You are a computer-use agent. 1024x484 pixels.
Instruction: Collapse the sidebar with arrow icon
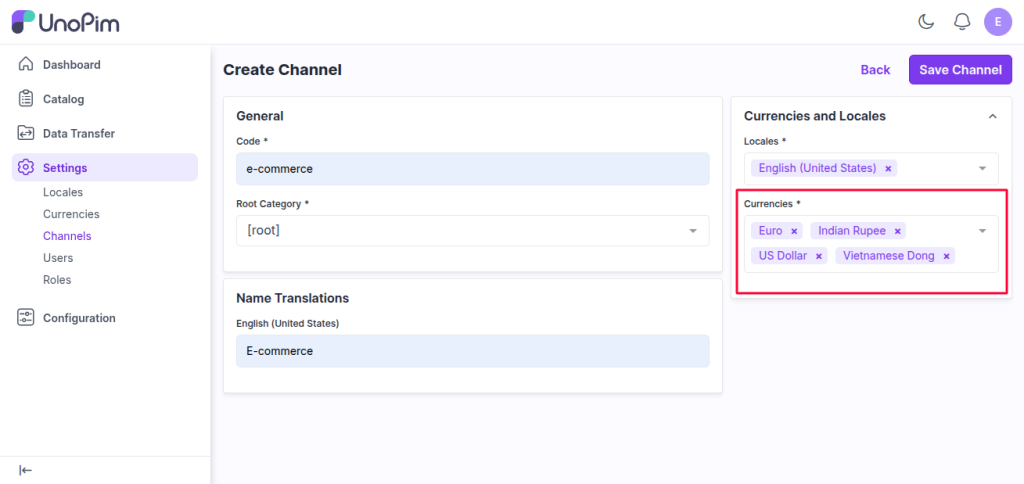point(26,470)
